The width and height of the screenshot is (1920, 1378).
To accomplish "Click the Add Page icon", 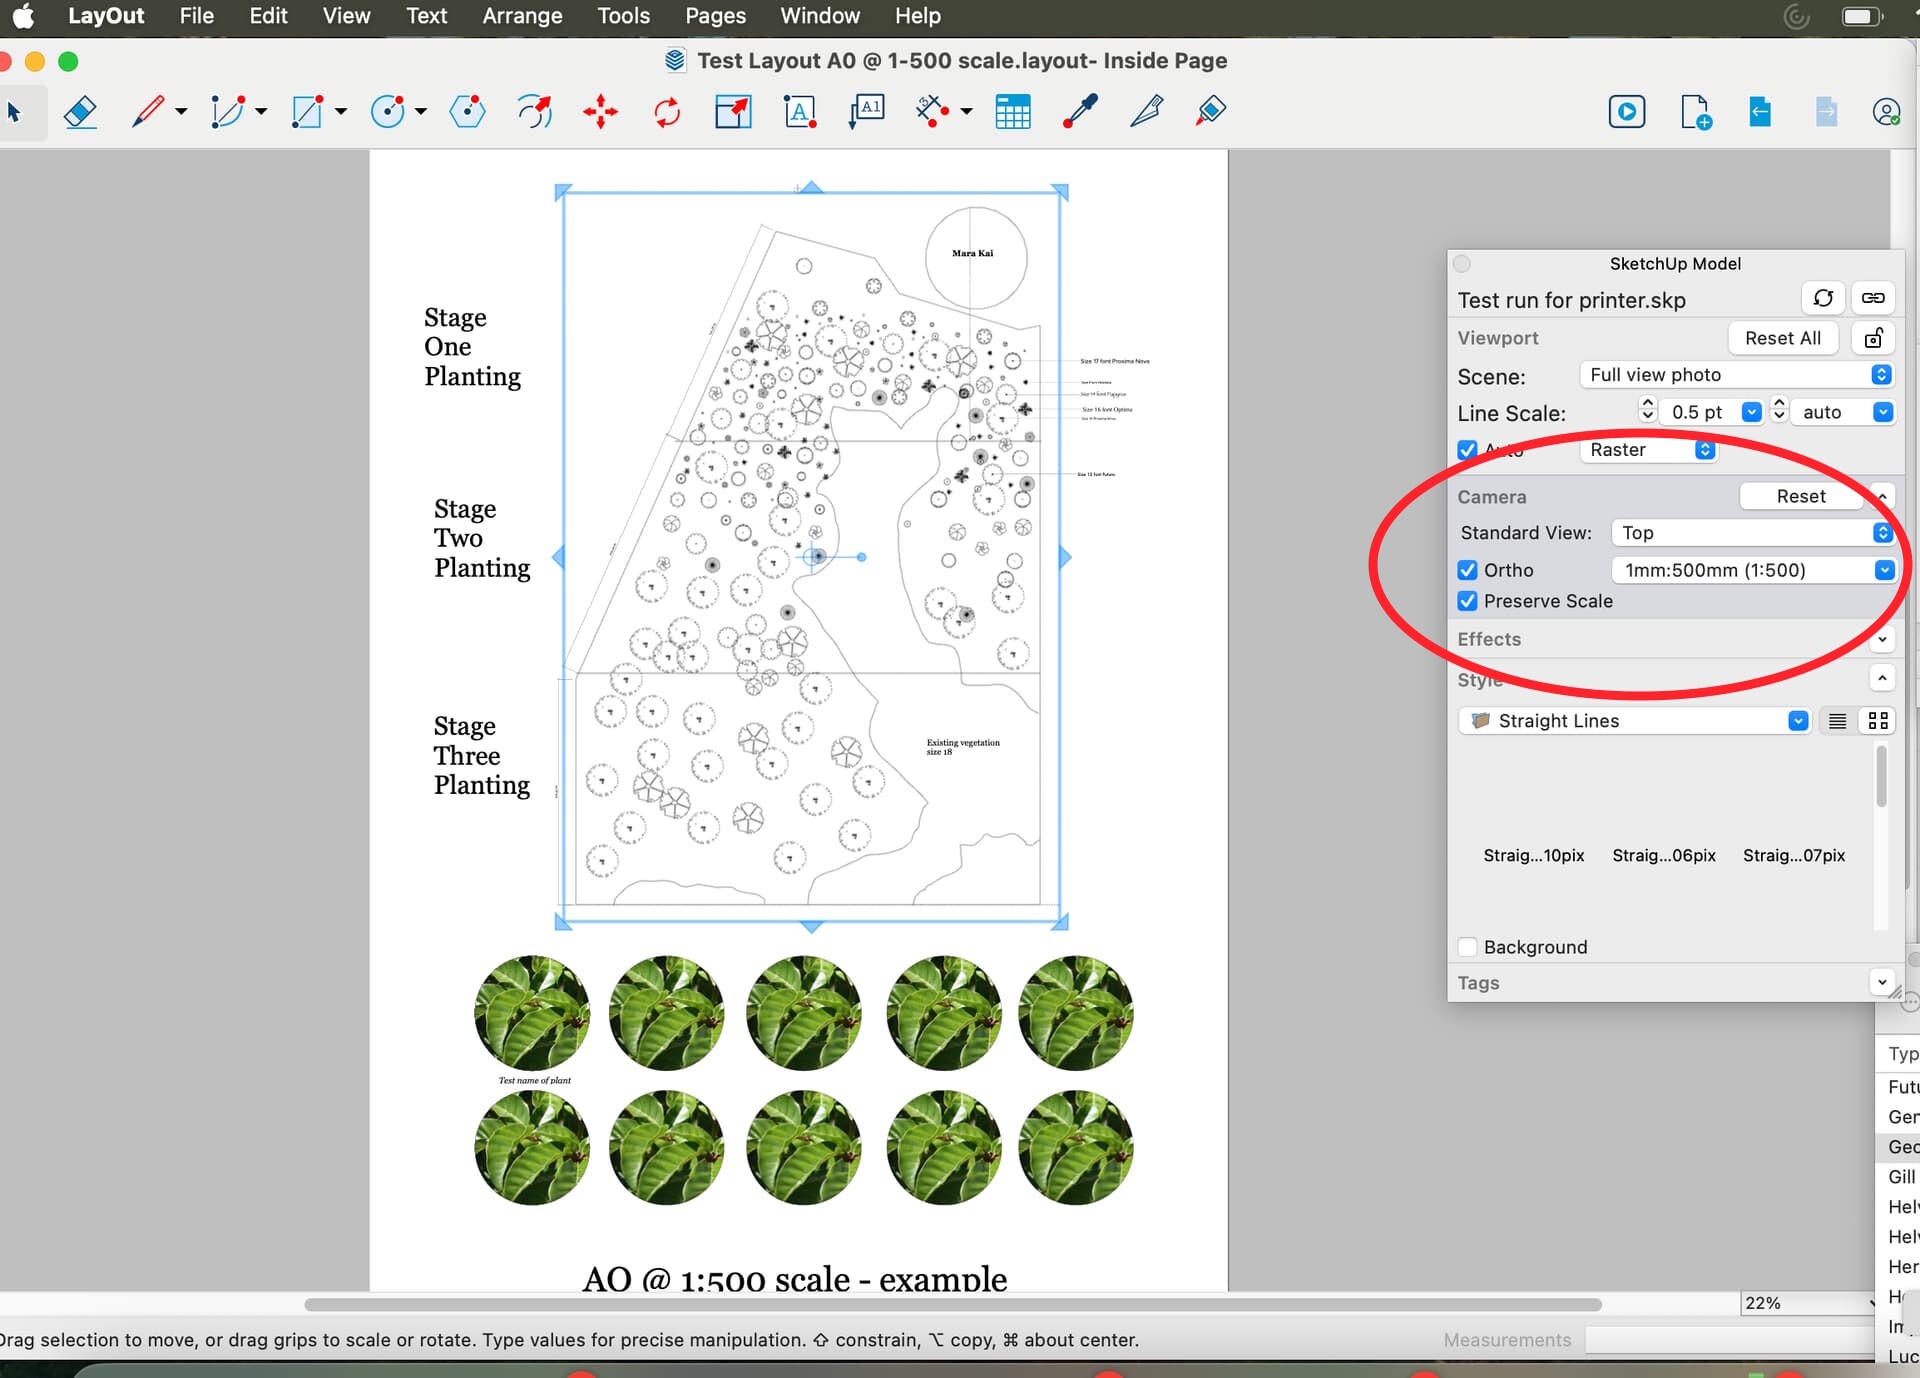I will [x=1695, y=111].
